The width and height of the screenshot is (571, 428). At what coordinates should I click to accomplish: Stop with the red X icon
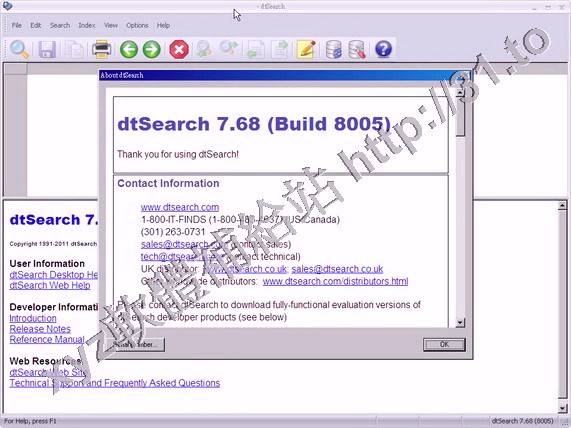[179, 49]
